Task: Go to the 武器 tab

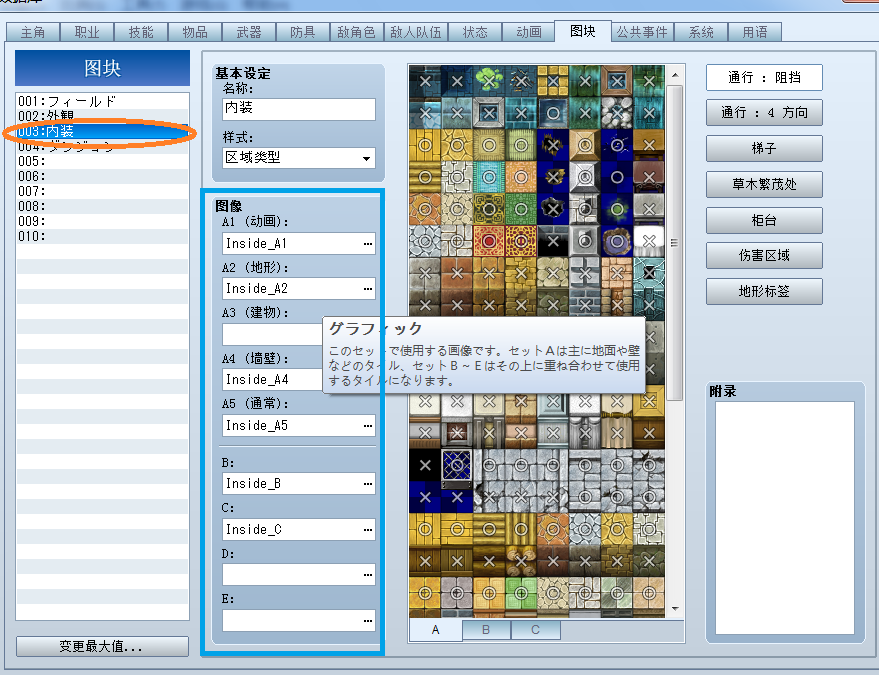Action: click(249, 32)
